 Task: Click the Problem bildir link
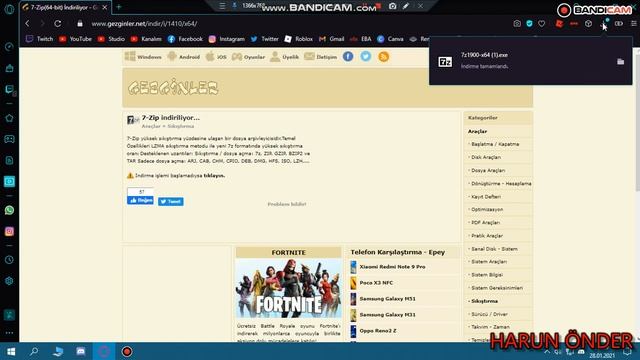click(287, 204)
